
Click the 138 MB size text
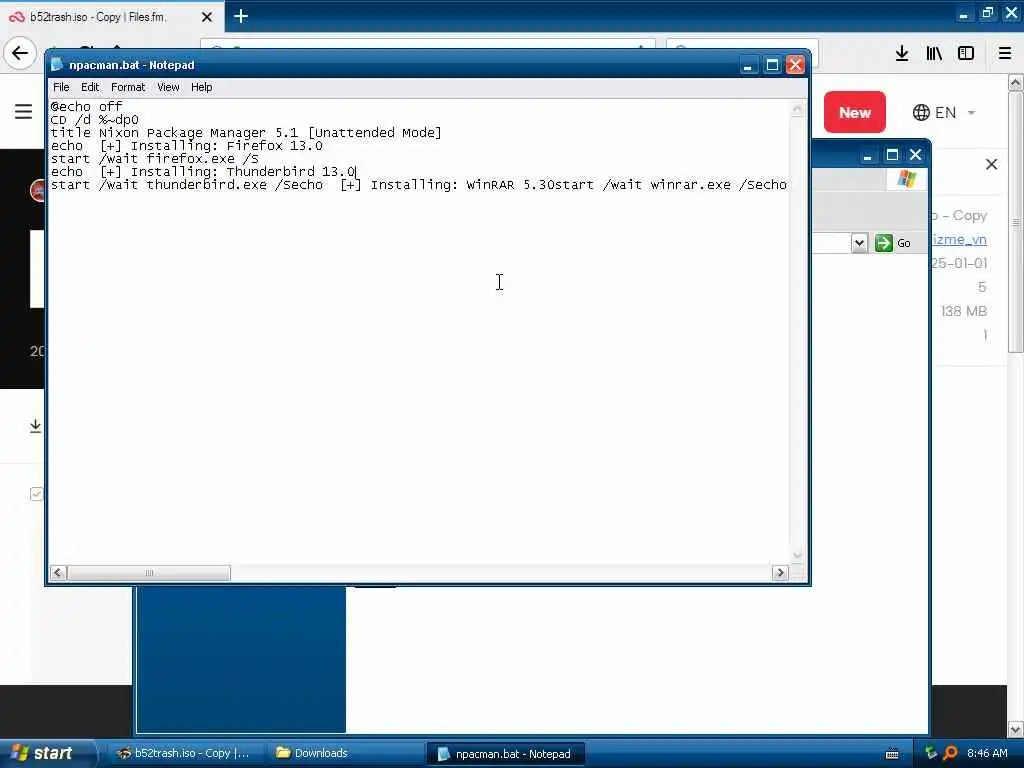pyautogui.click(x=963, y=312)
